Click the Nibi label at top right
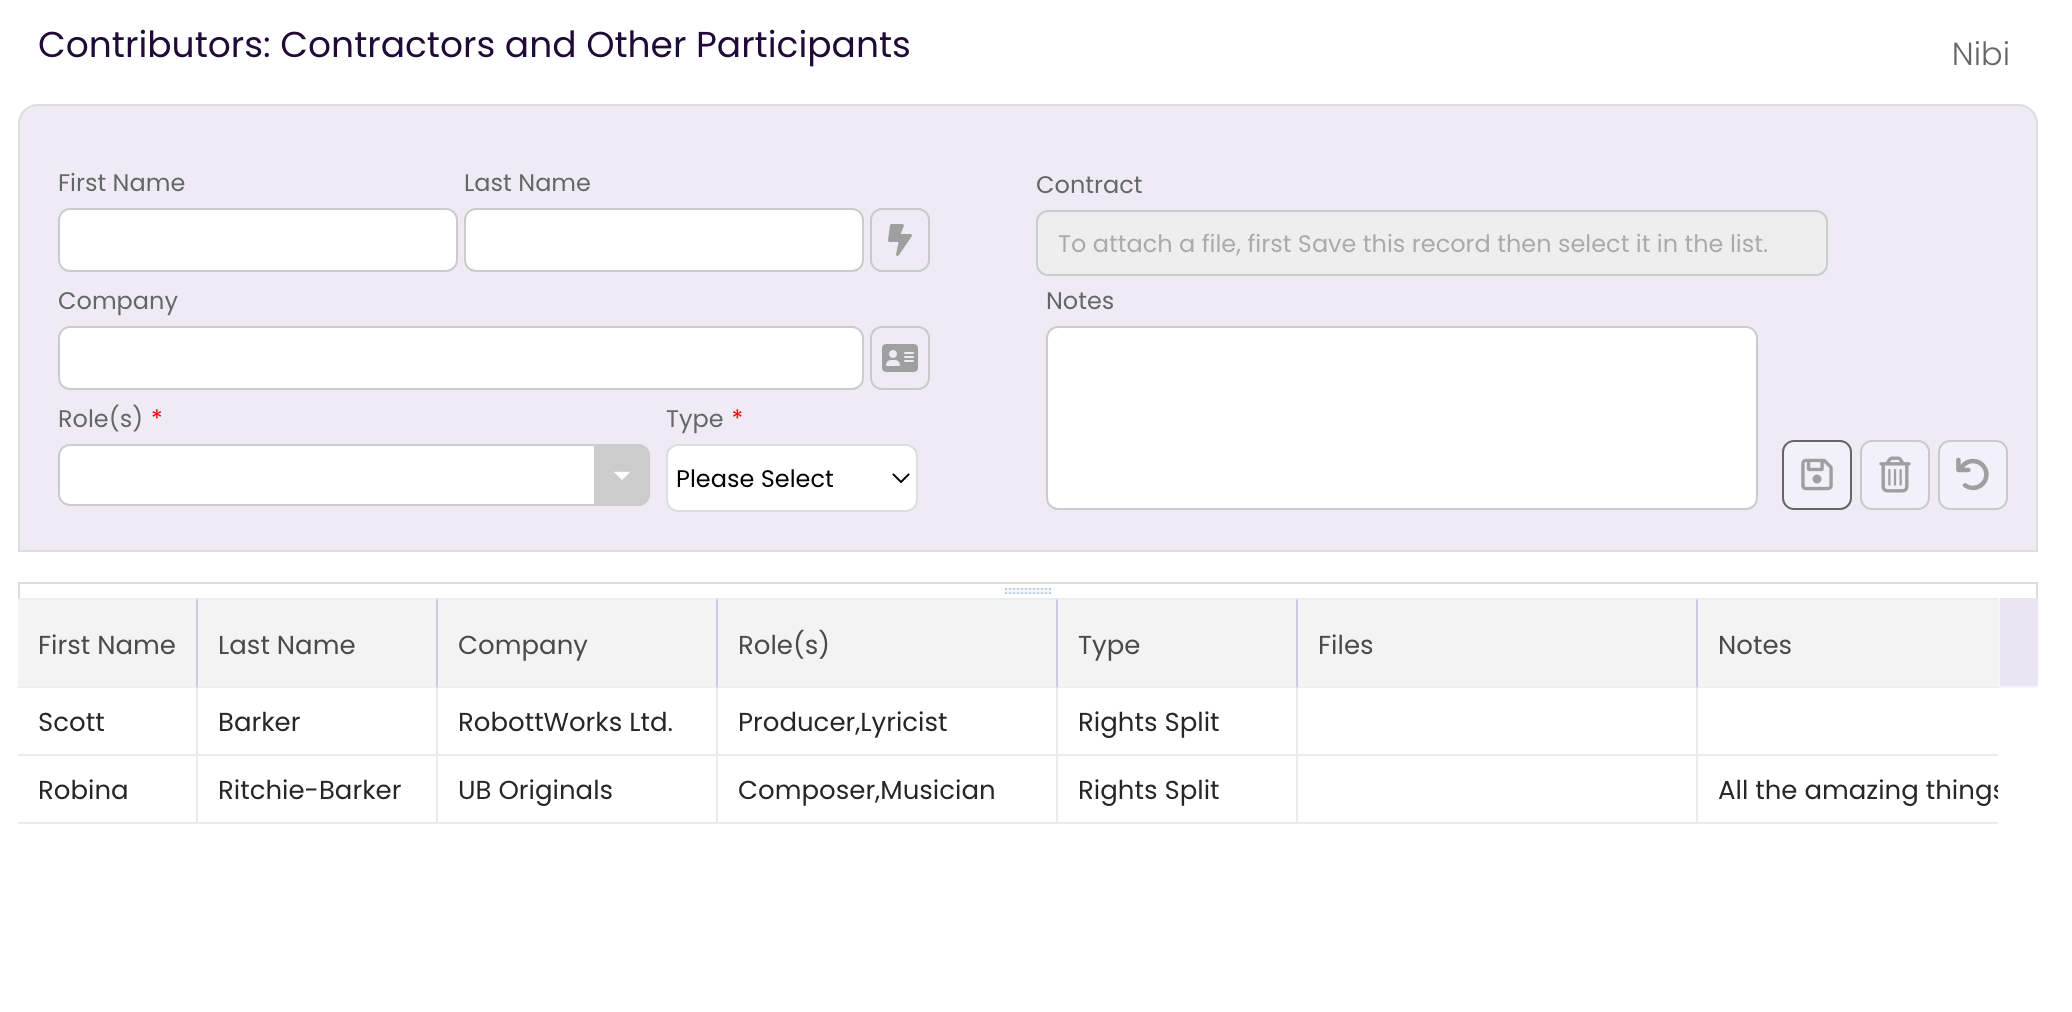Screen dimensions: 2072x1012 click(x=1980, y=54)
